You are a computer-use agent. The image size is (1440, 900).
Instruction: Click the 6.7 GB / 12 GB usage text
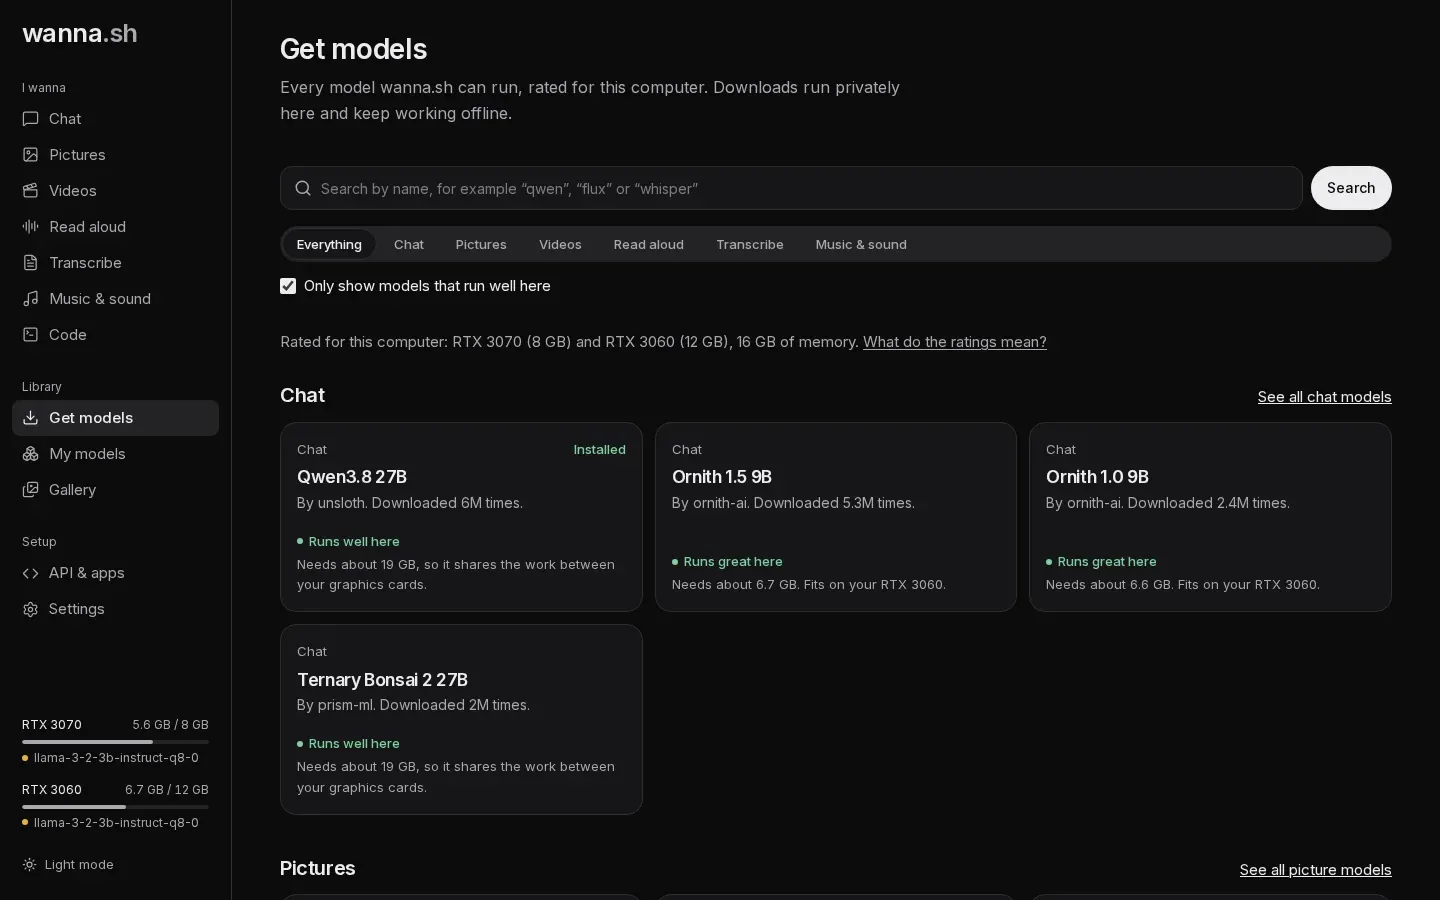click(x=167, y=790)
